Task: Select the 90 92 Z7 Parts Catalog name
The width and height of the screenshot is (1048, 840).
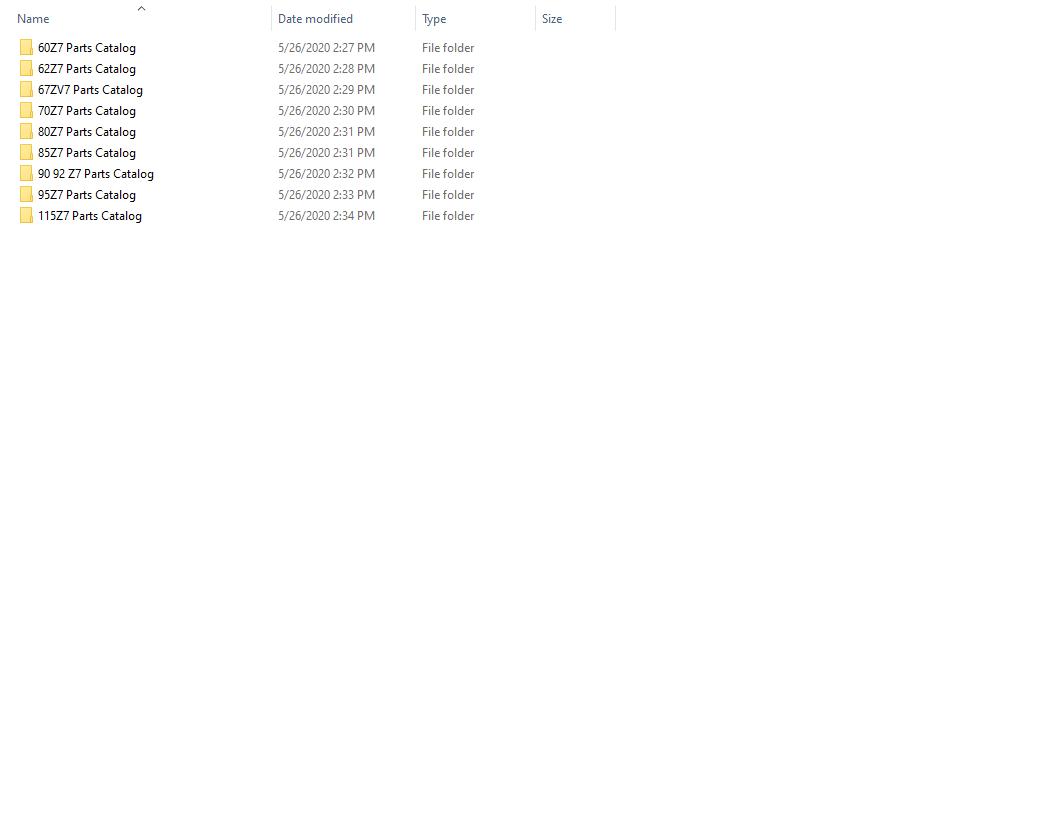Action: point(96,174)
